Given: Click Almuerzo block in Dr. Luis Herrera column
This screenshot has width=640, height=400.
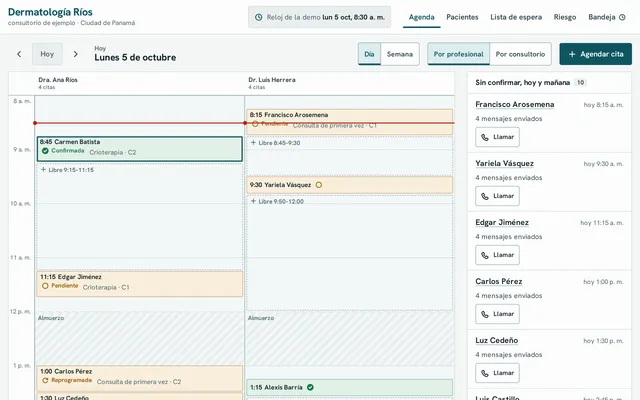Looking at the screenshot, I should click(350, 339).
